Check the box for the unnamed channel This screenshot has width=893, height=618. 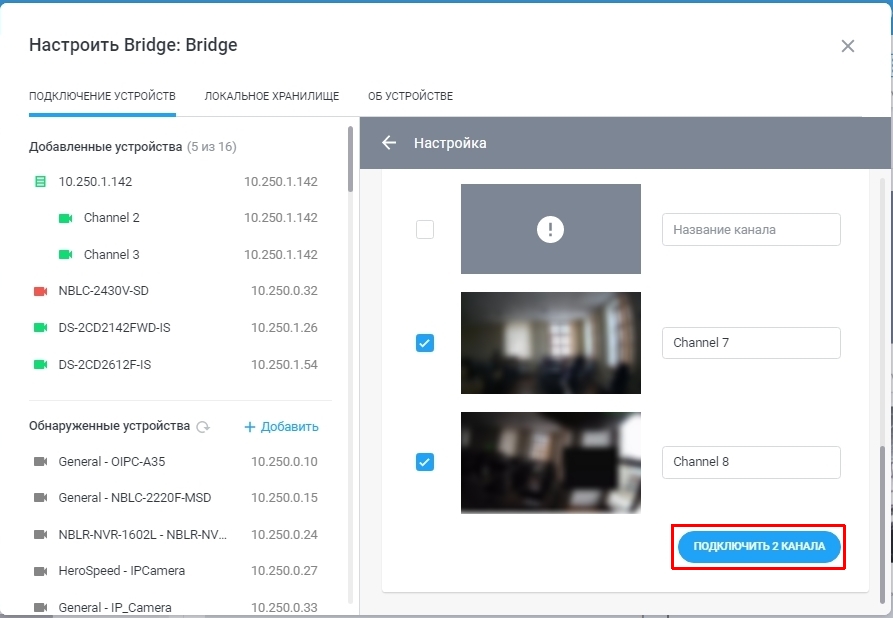(425, 230)
